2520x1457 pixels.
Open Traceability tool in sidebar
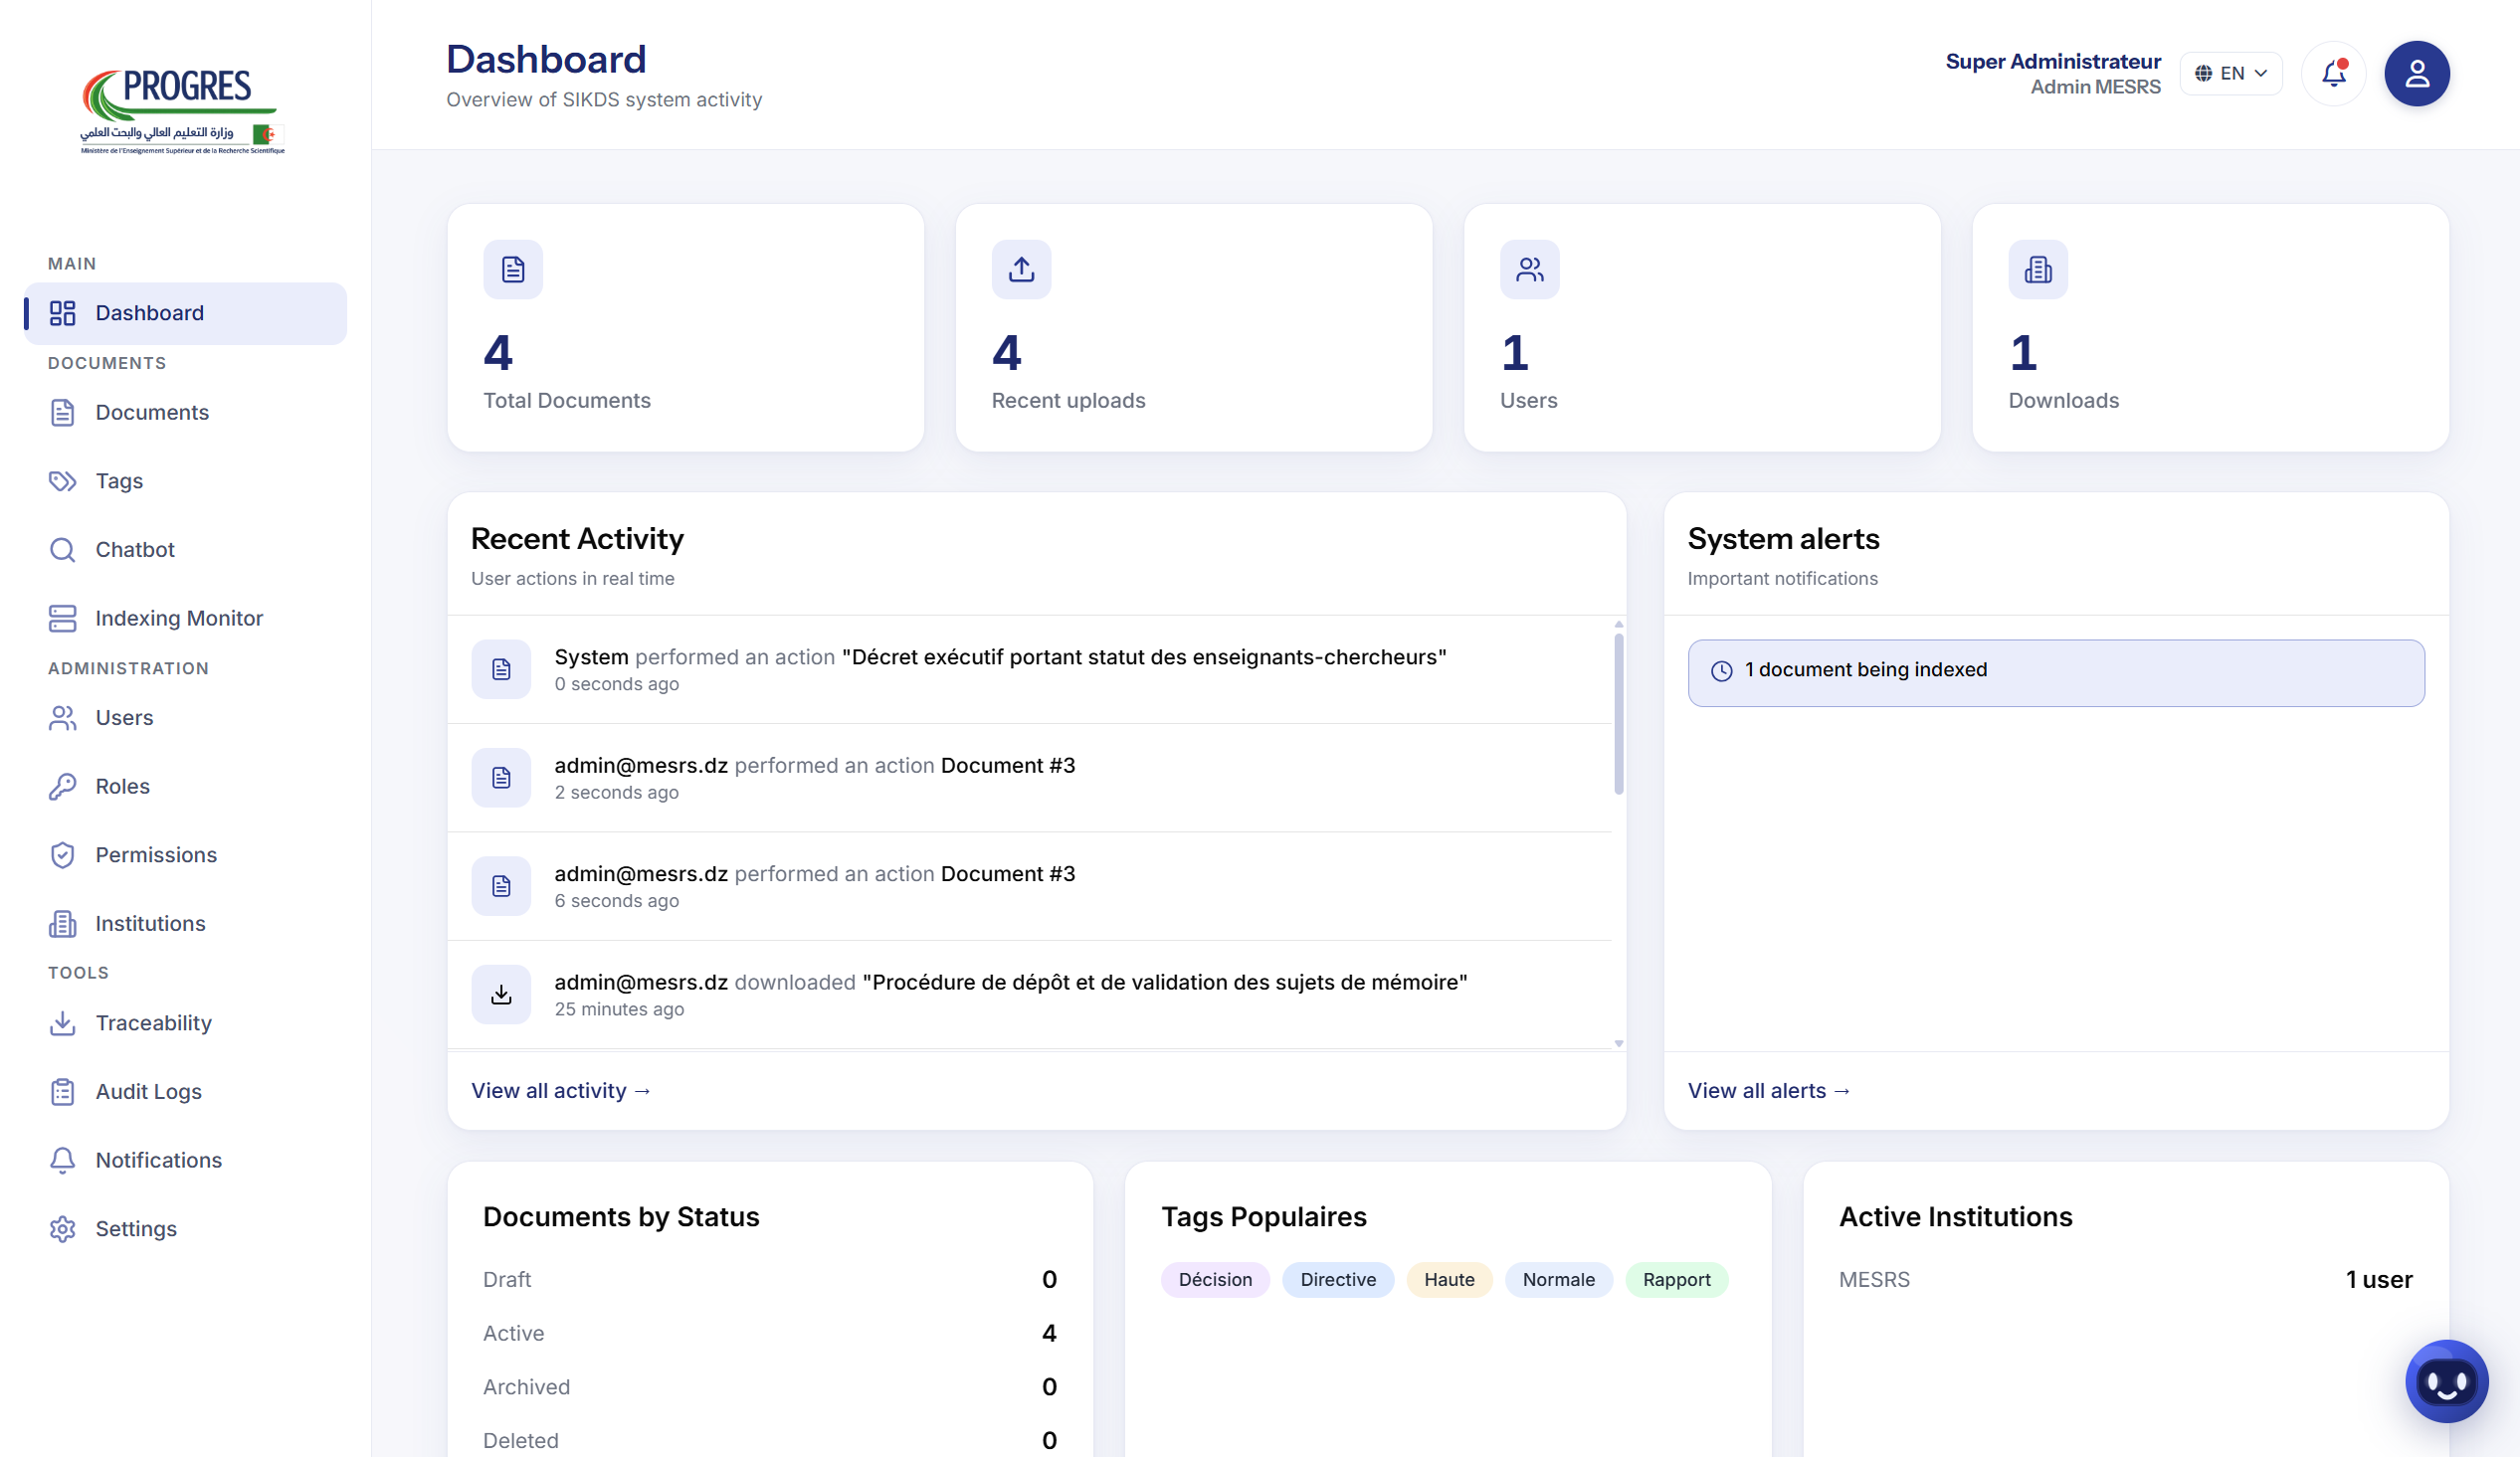pyautogui.click(x=186, y=1023)
